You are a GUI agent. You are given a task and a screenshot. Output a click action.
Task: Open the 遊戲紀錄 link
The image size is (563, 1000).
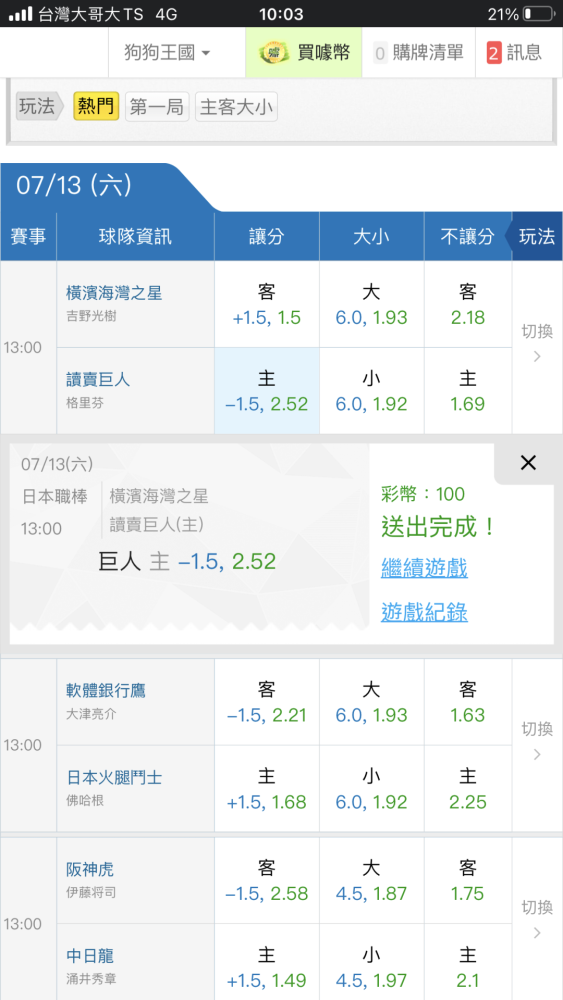pyautogui.click(x=424, y=612)
